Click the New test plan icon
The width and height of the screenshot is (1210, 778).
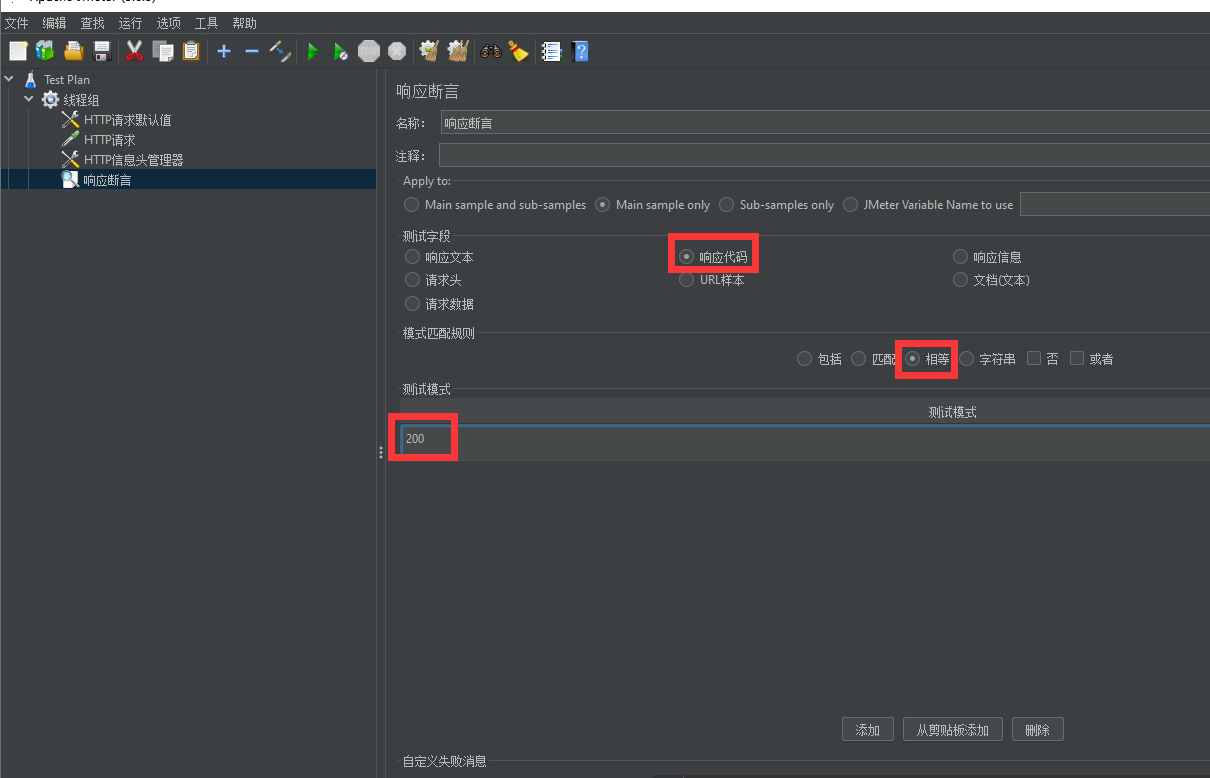pos(18,51)
